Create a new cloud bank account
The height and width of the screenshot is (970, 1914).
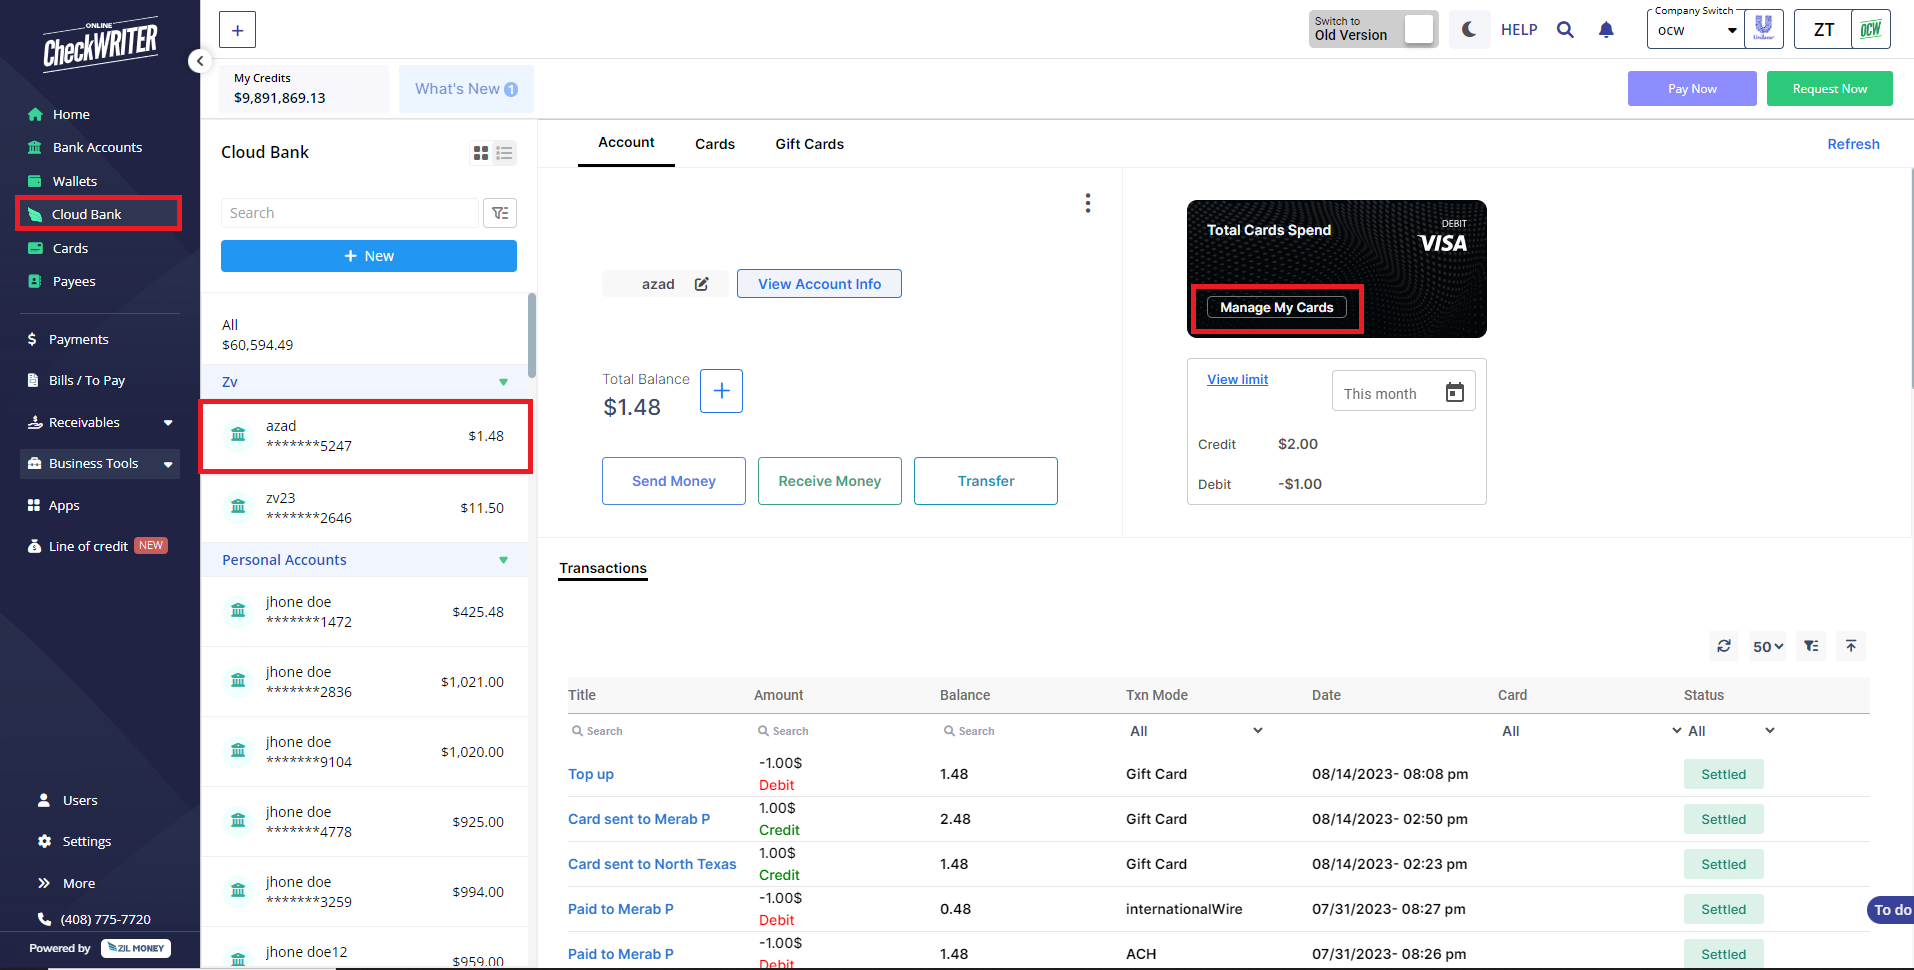click(x=369, y=256)
